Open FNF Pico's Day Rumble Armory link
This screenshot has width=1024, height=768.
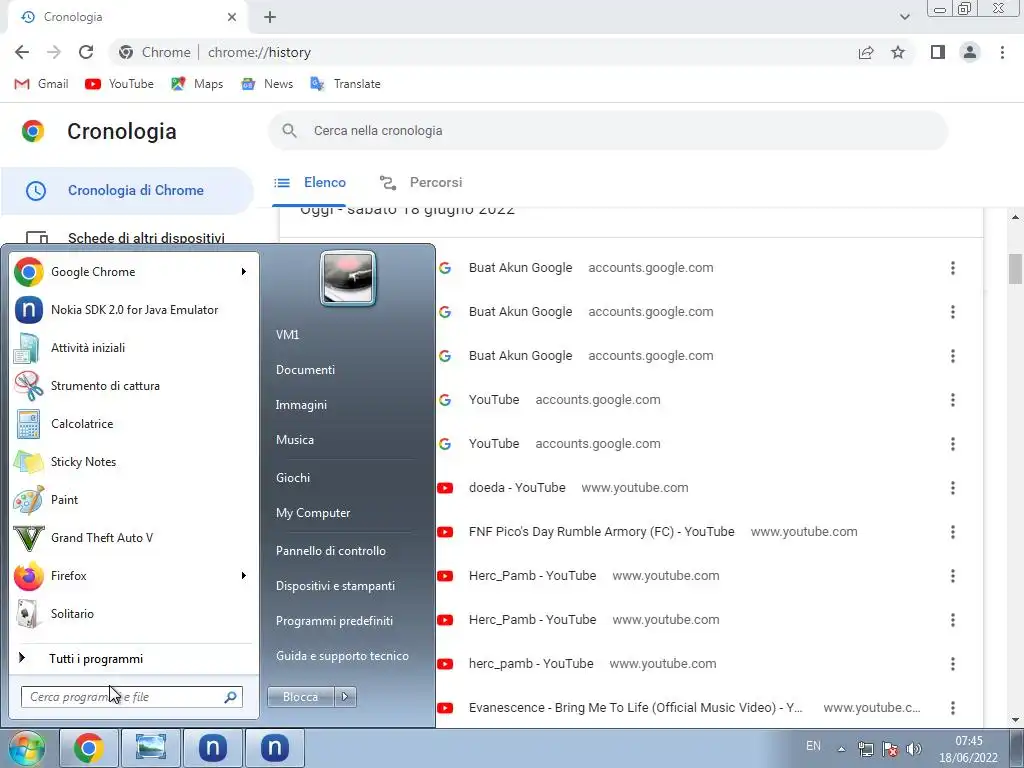coord(601,532)
